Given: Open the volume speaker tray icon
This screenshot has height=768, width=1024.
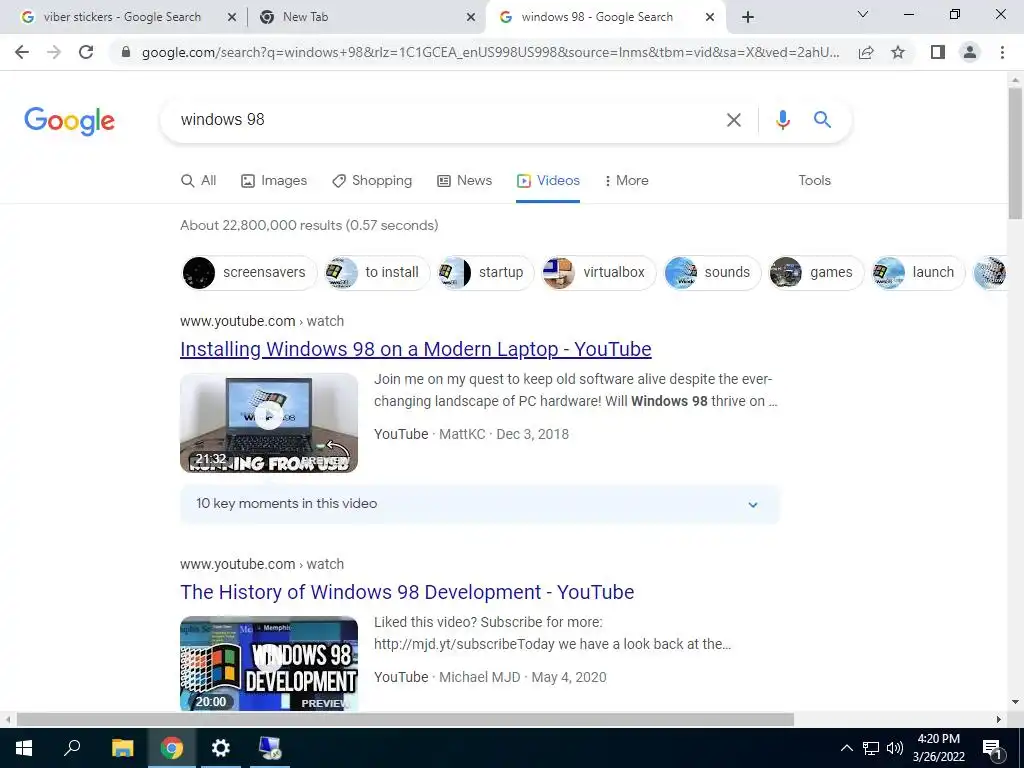Looking at the screenshot, I should pyautogui.click(x=895, y=748).
